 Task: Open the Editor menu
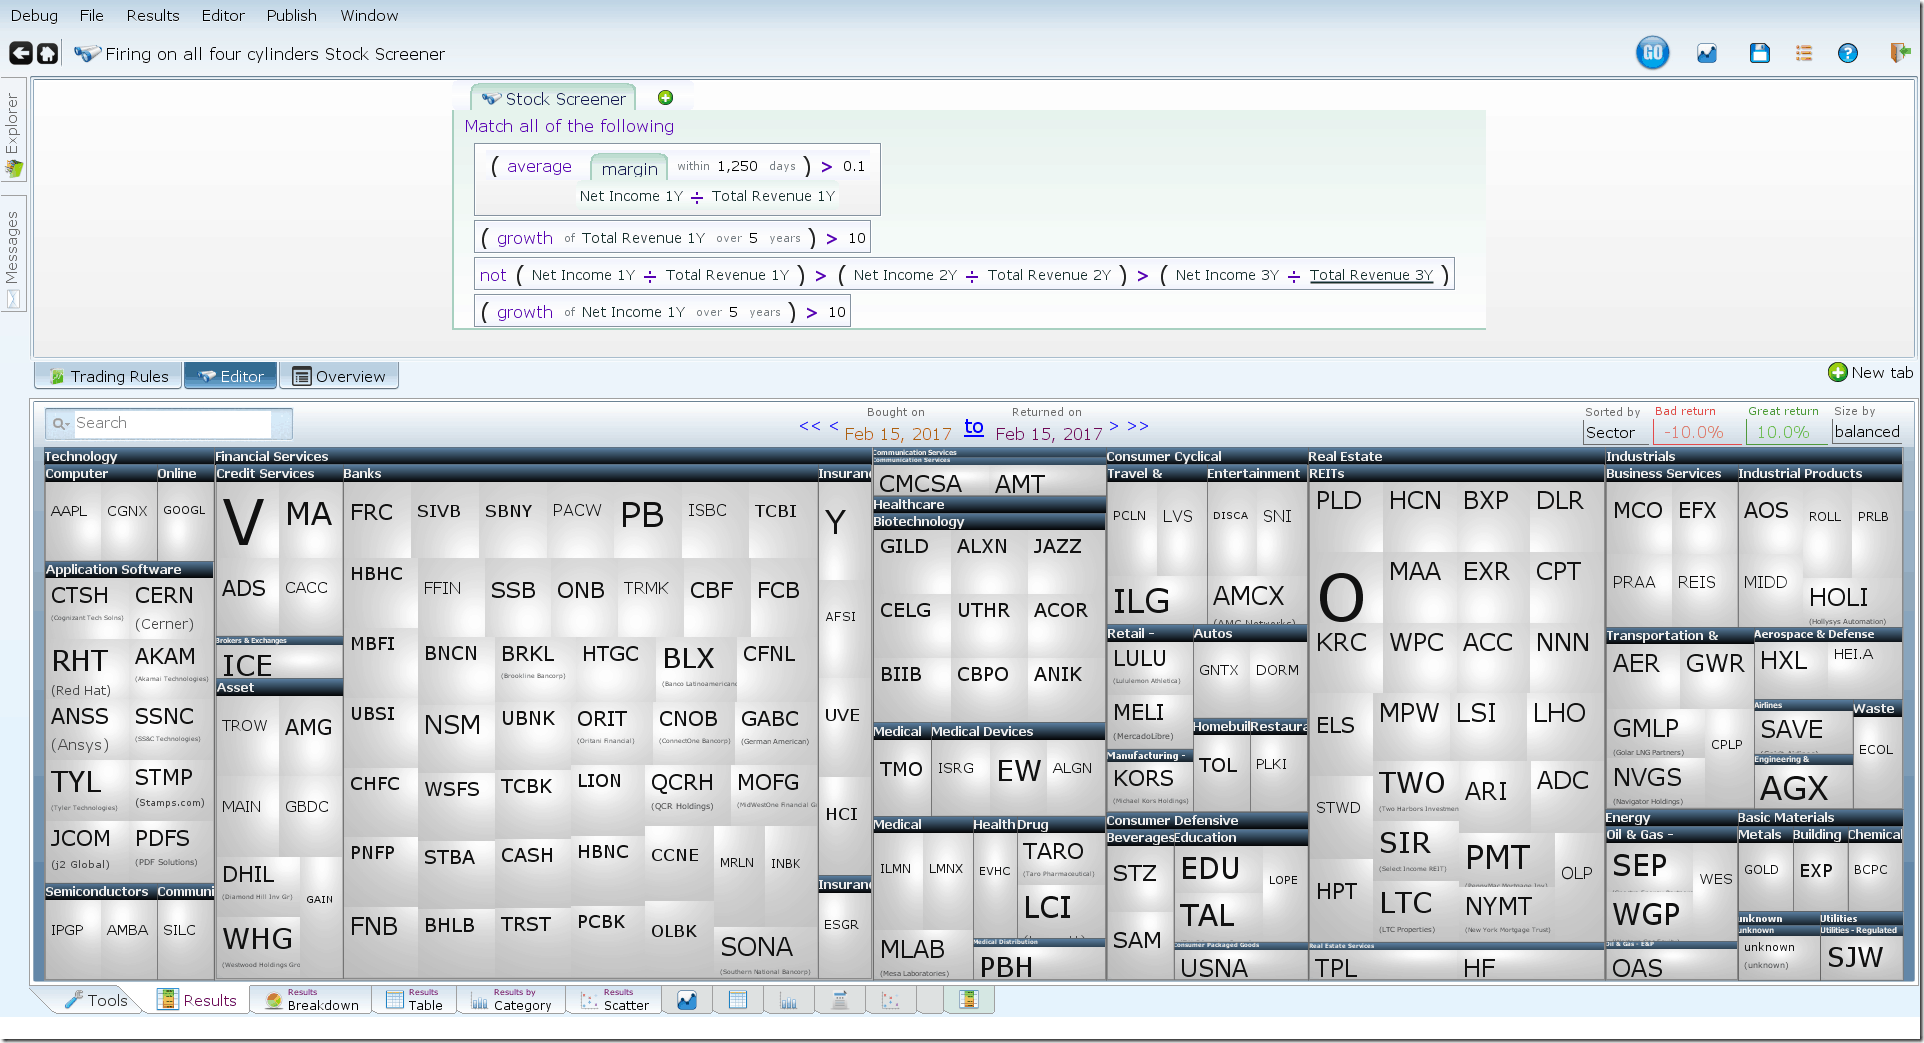(223, 15)
